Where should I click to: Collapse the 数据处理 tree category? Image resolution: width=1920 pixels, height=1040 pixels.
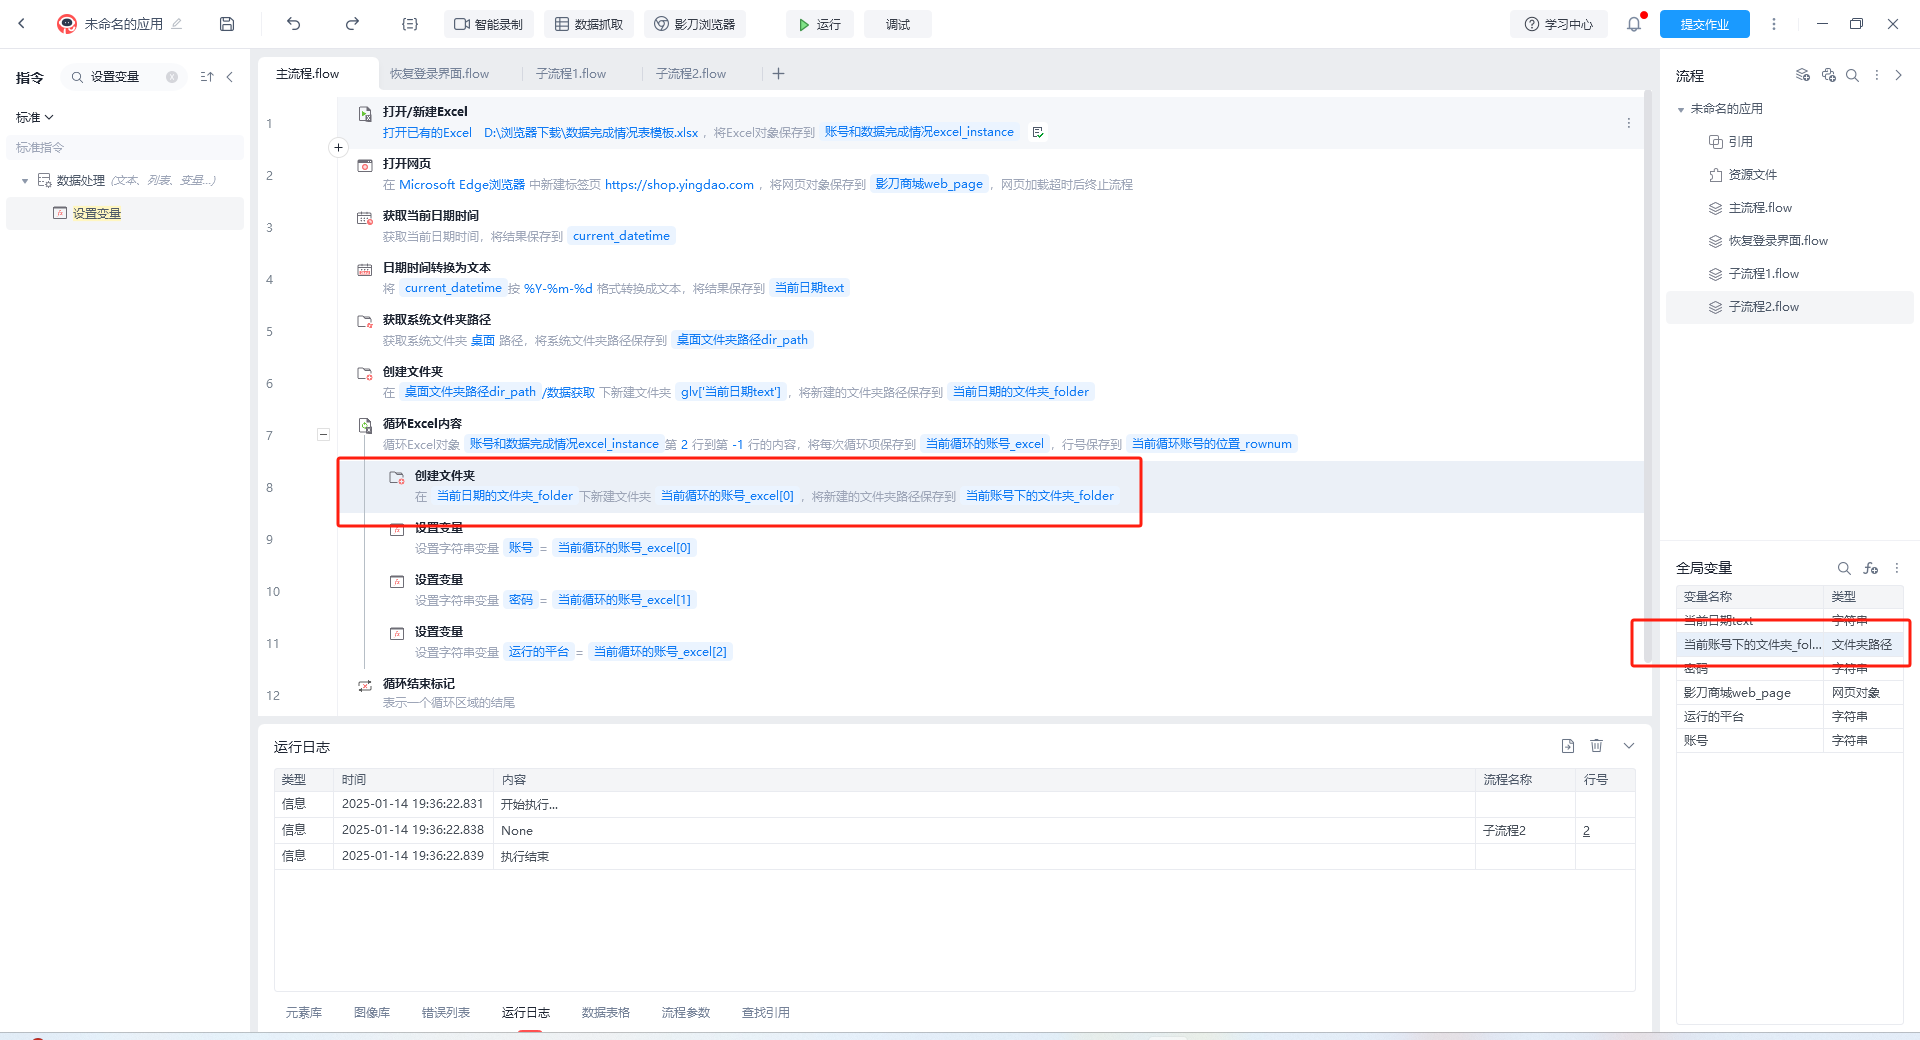[25, 181]
